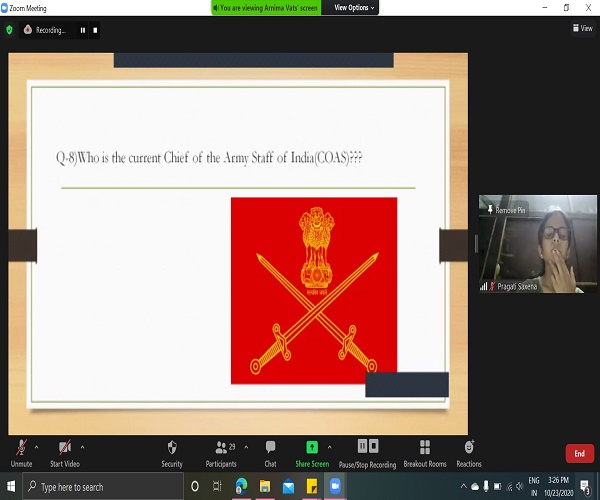
Task: Open File Explorer from the taskbar
Action: click(x=265, y=486)
